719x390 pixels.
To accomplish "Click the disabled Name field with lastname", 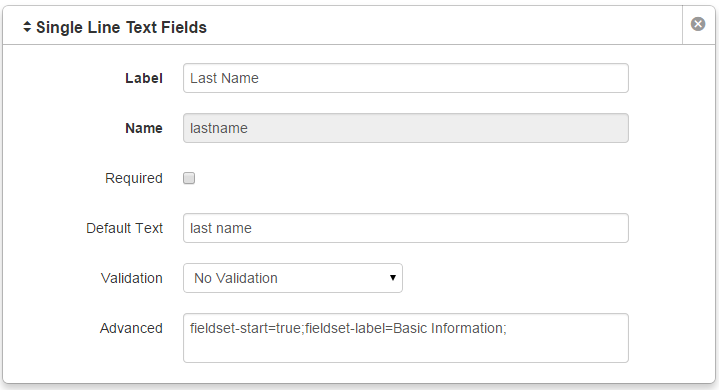I will click(x=406, y=128).
